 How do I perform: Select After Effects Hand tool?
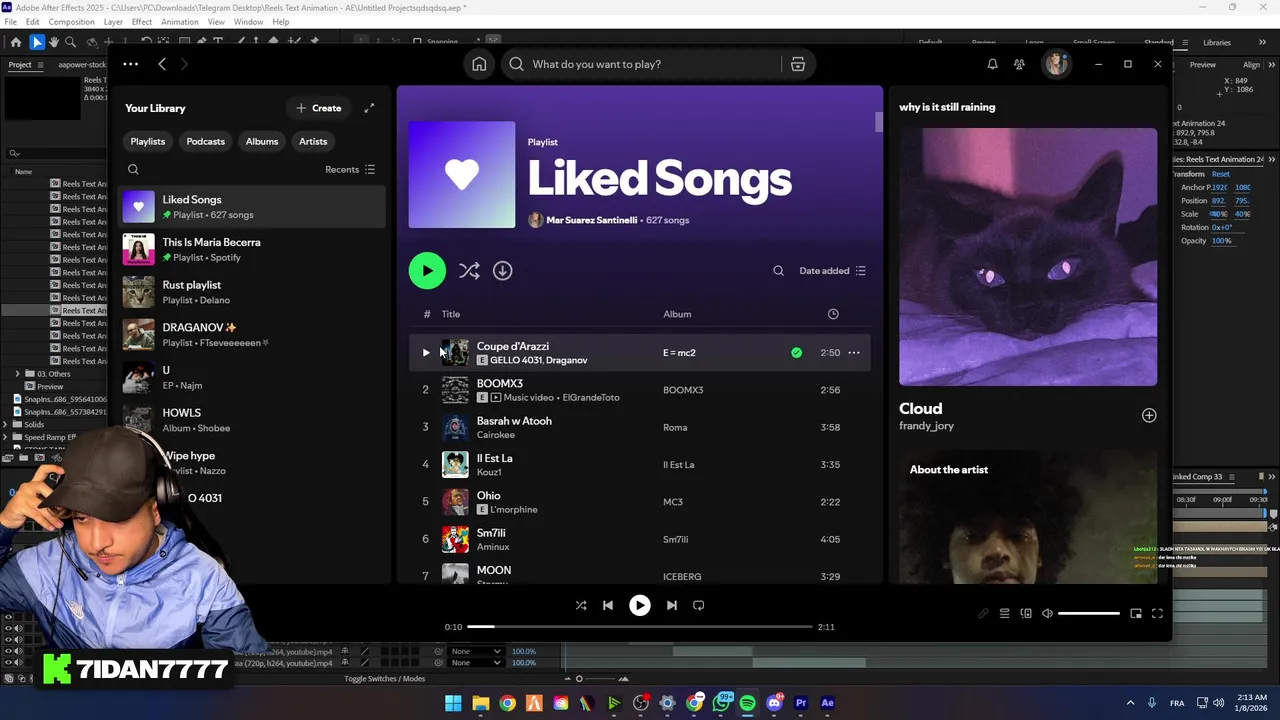point(53,42)
